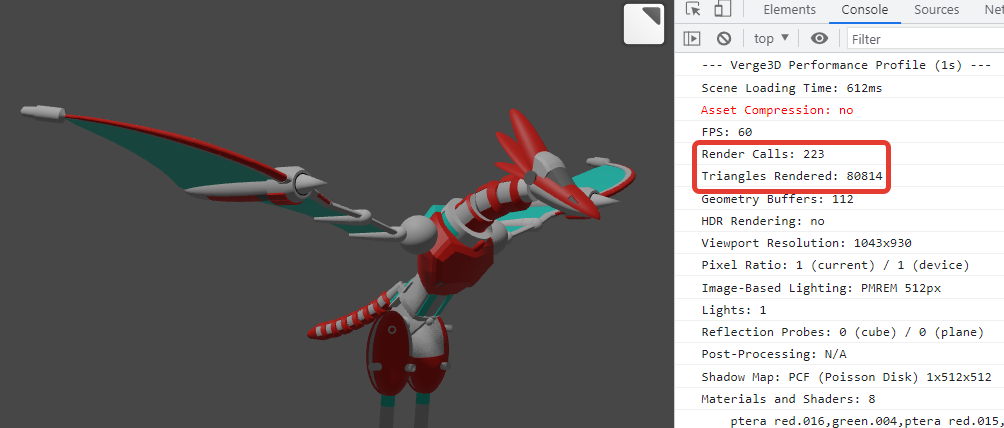
Task: Click the white corner button in viewport
Action: [644, 24]
